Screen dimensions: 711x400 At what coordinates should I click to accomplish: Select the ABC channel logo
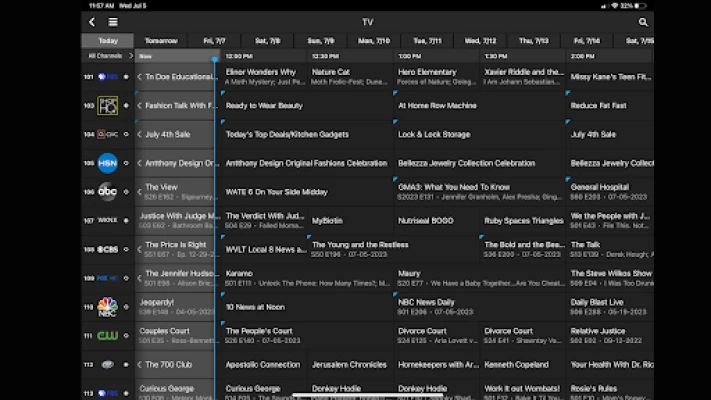[108, 191]
